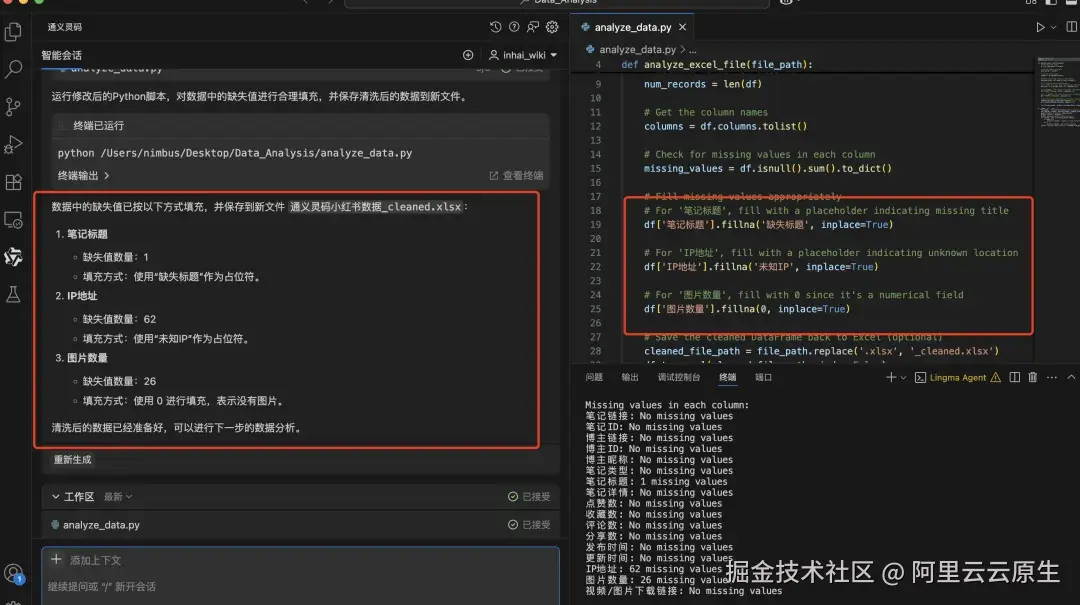1080x605 pixels.
Task: Click terminal line IP地址: 62 missing values
Action: 654,569
